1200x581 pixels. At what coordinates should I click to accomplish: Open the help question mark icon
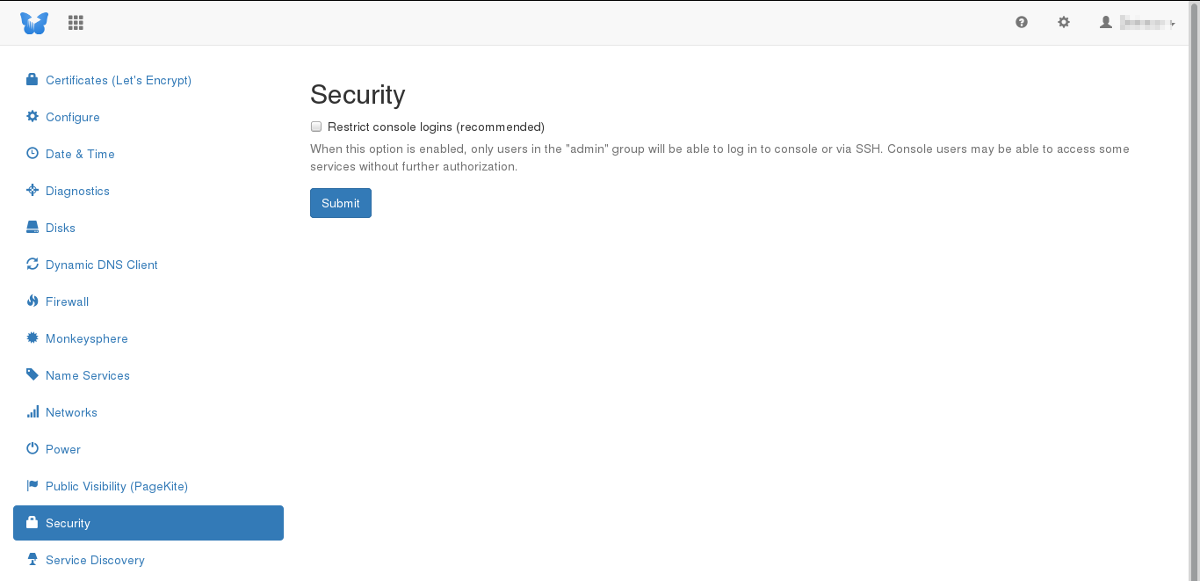click(x=1021, y=22)
